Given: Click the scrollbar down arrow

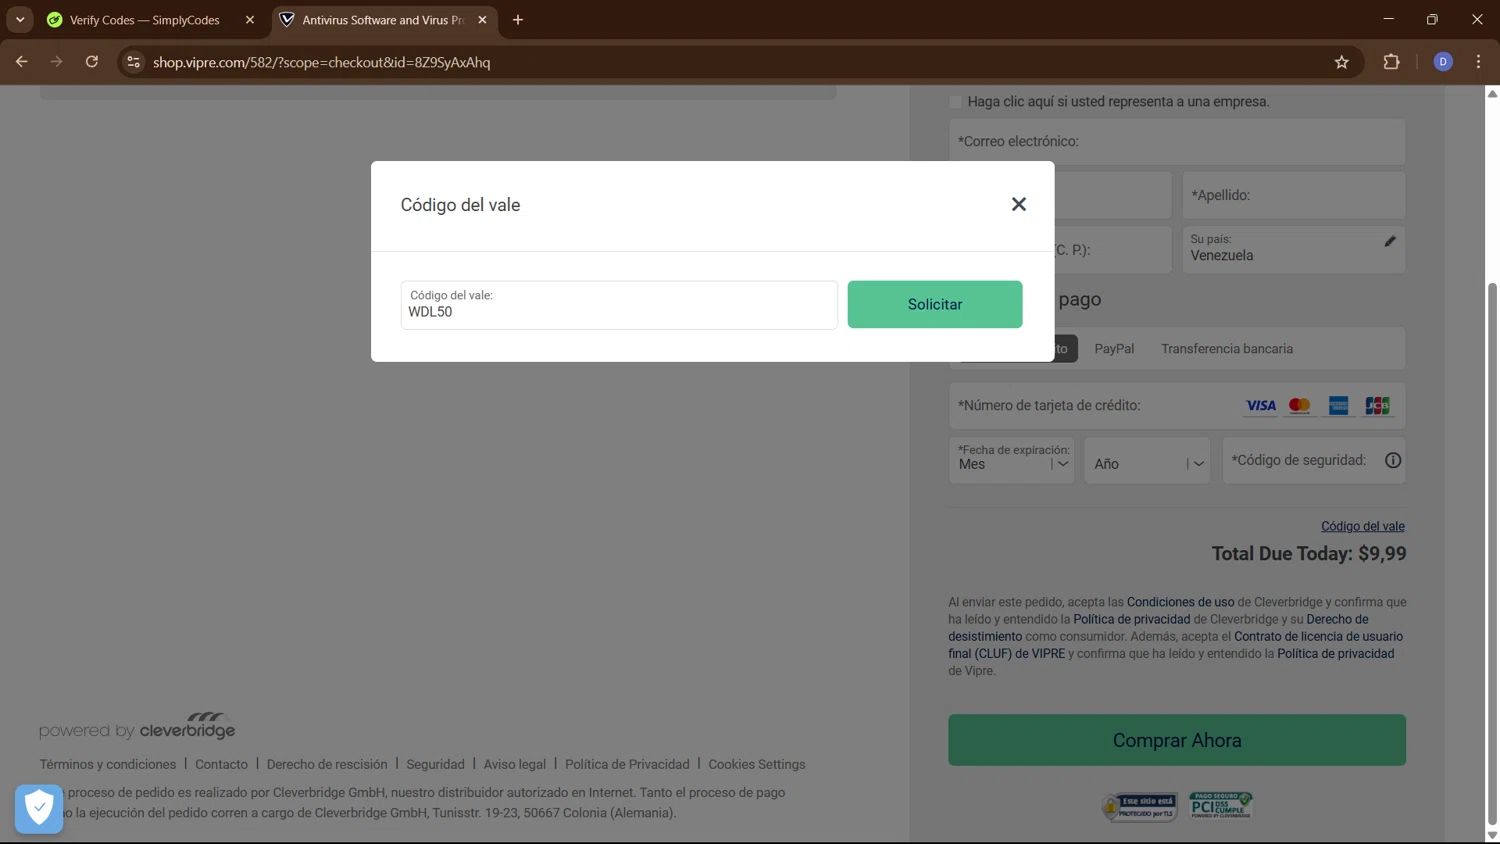Looking at the screenshot, I should click(x=1492, y=835).
